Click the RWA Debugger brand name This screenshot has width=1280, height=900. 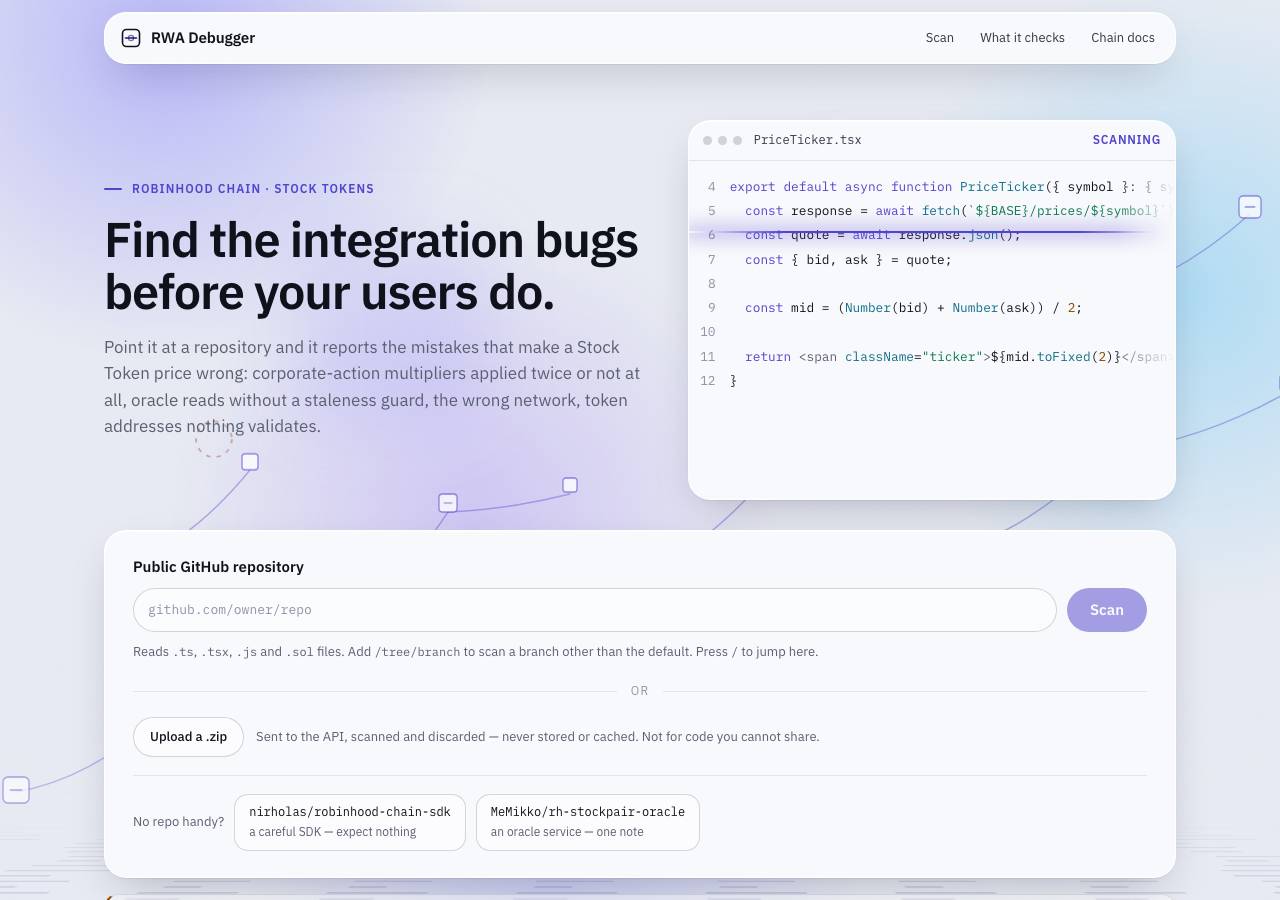tap(203, 38)
